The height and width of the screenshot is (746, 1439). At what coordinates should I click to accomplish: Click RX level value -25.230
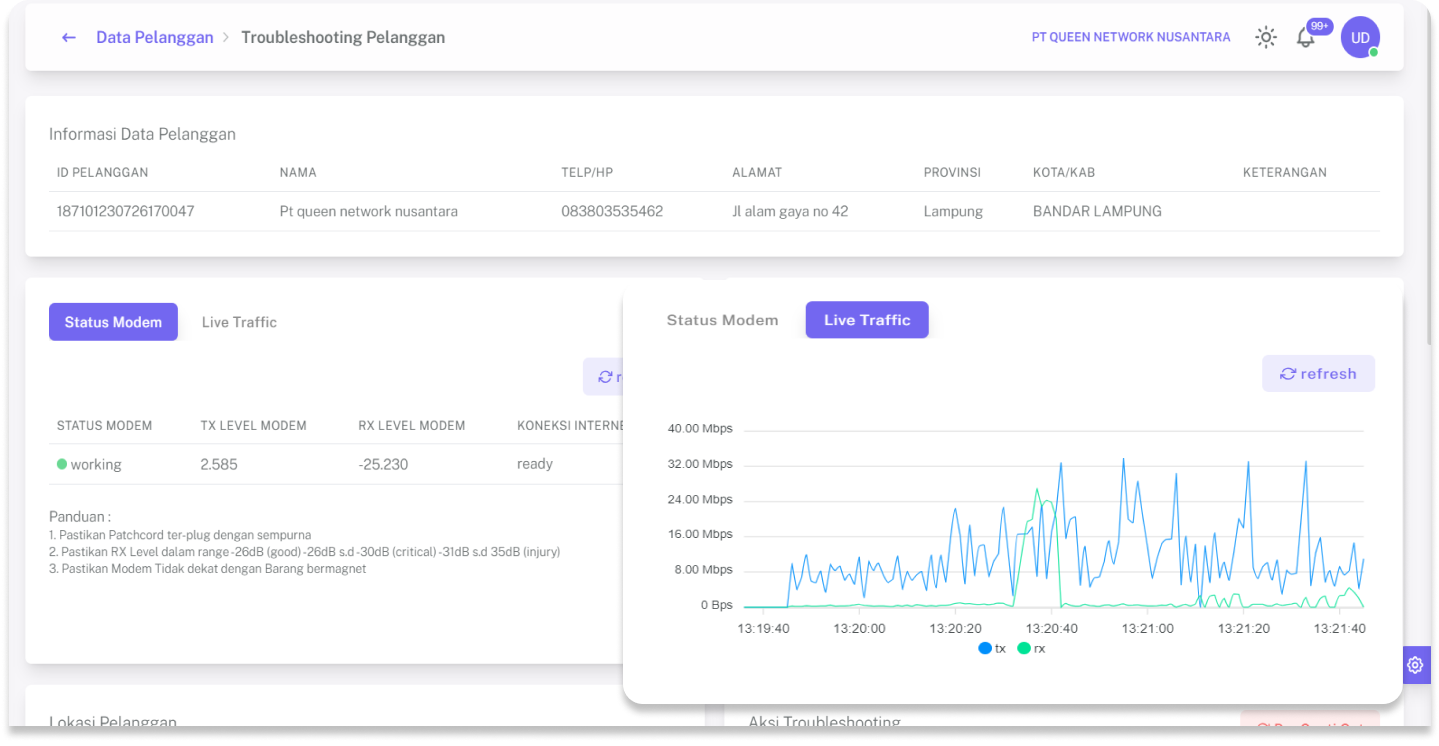383,464
